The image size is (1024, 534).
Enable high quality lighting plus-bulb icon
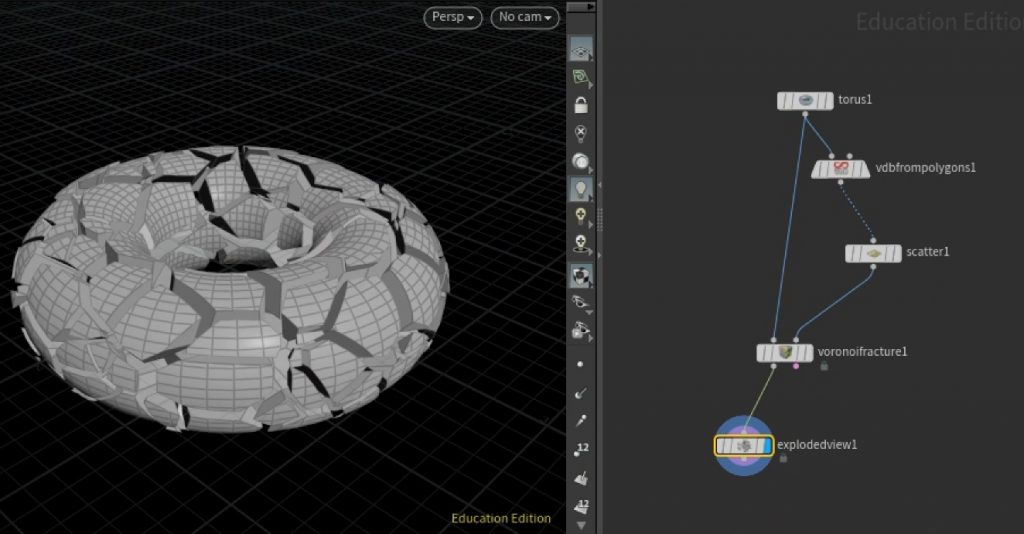point(580,217)
